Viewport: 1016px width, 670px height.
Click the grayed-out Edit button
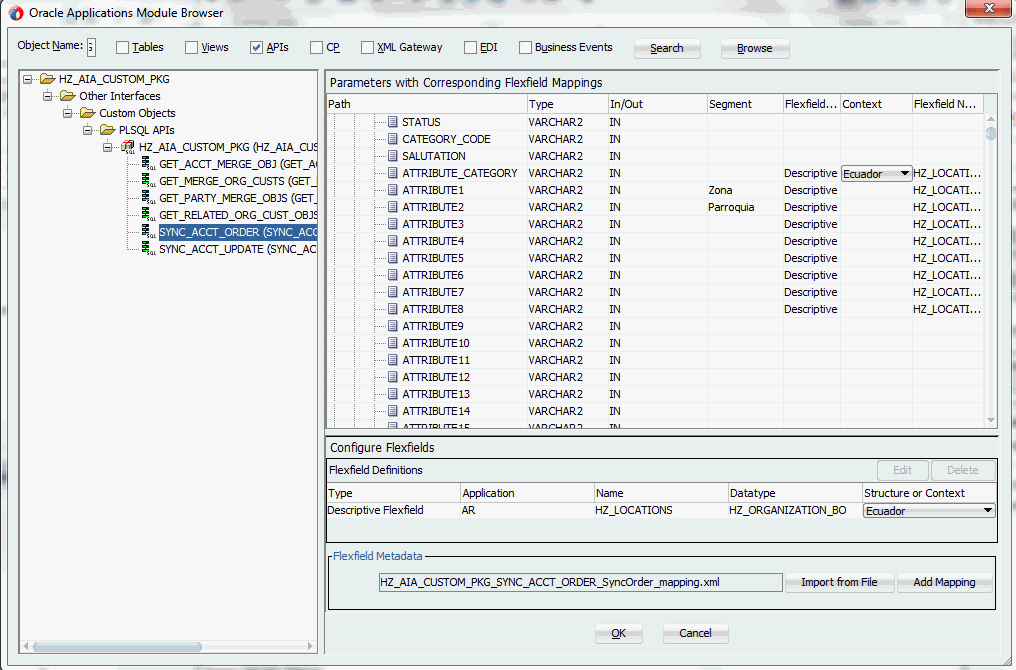[903, 470]
